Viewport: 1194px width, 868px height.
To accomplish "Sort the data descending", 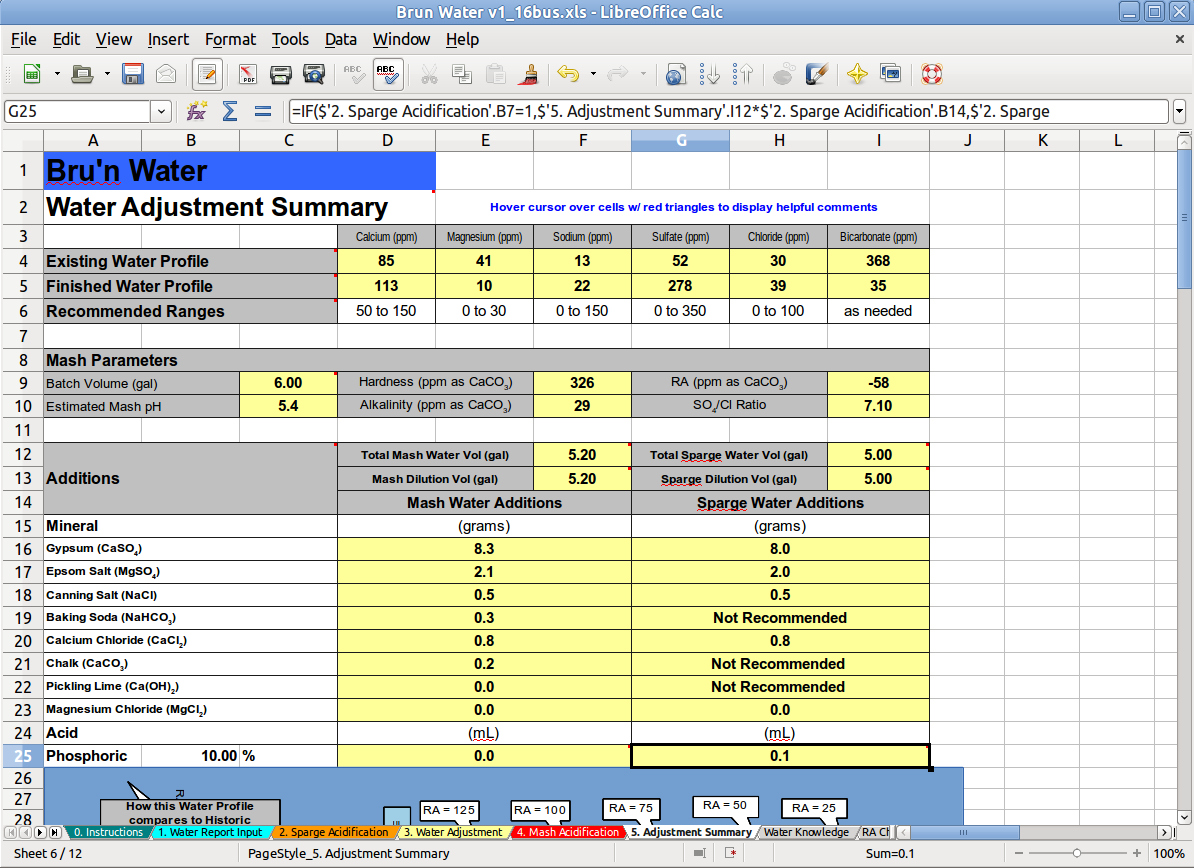I will tap(742, 74).
